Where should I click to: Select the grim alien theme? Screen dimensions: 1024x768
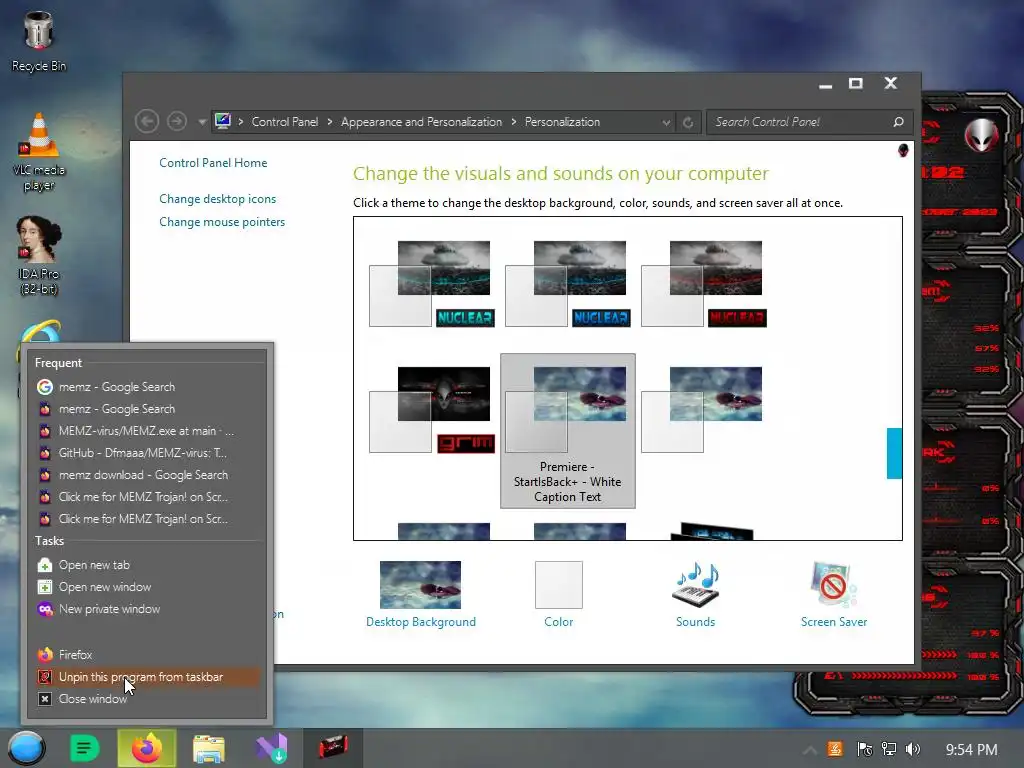click(x=432, y=410)
